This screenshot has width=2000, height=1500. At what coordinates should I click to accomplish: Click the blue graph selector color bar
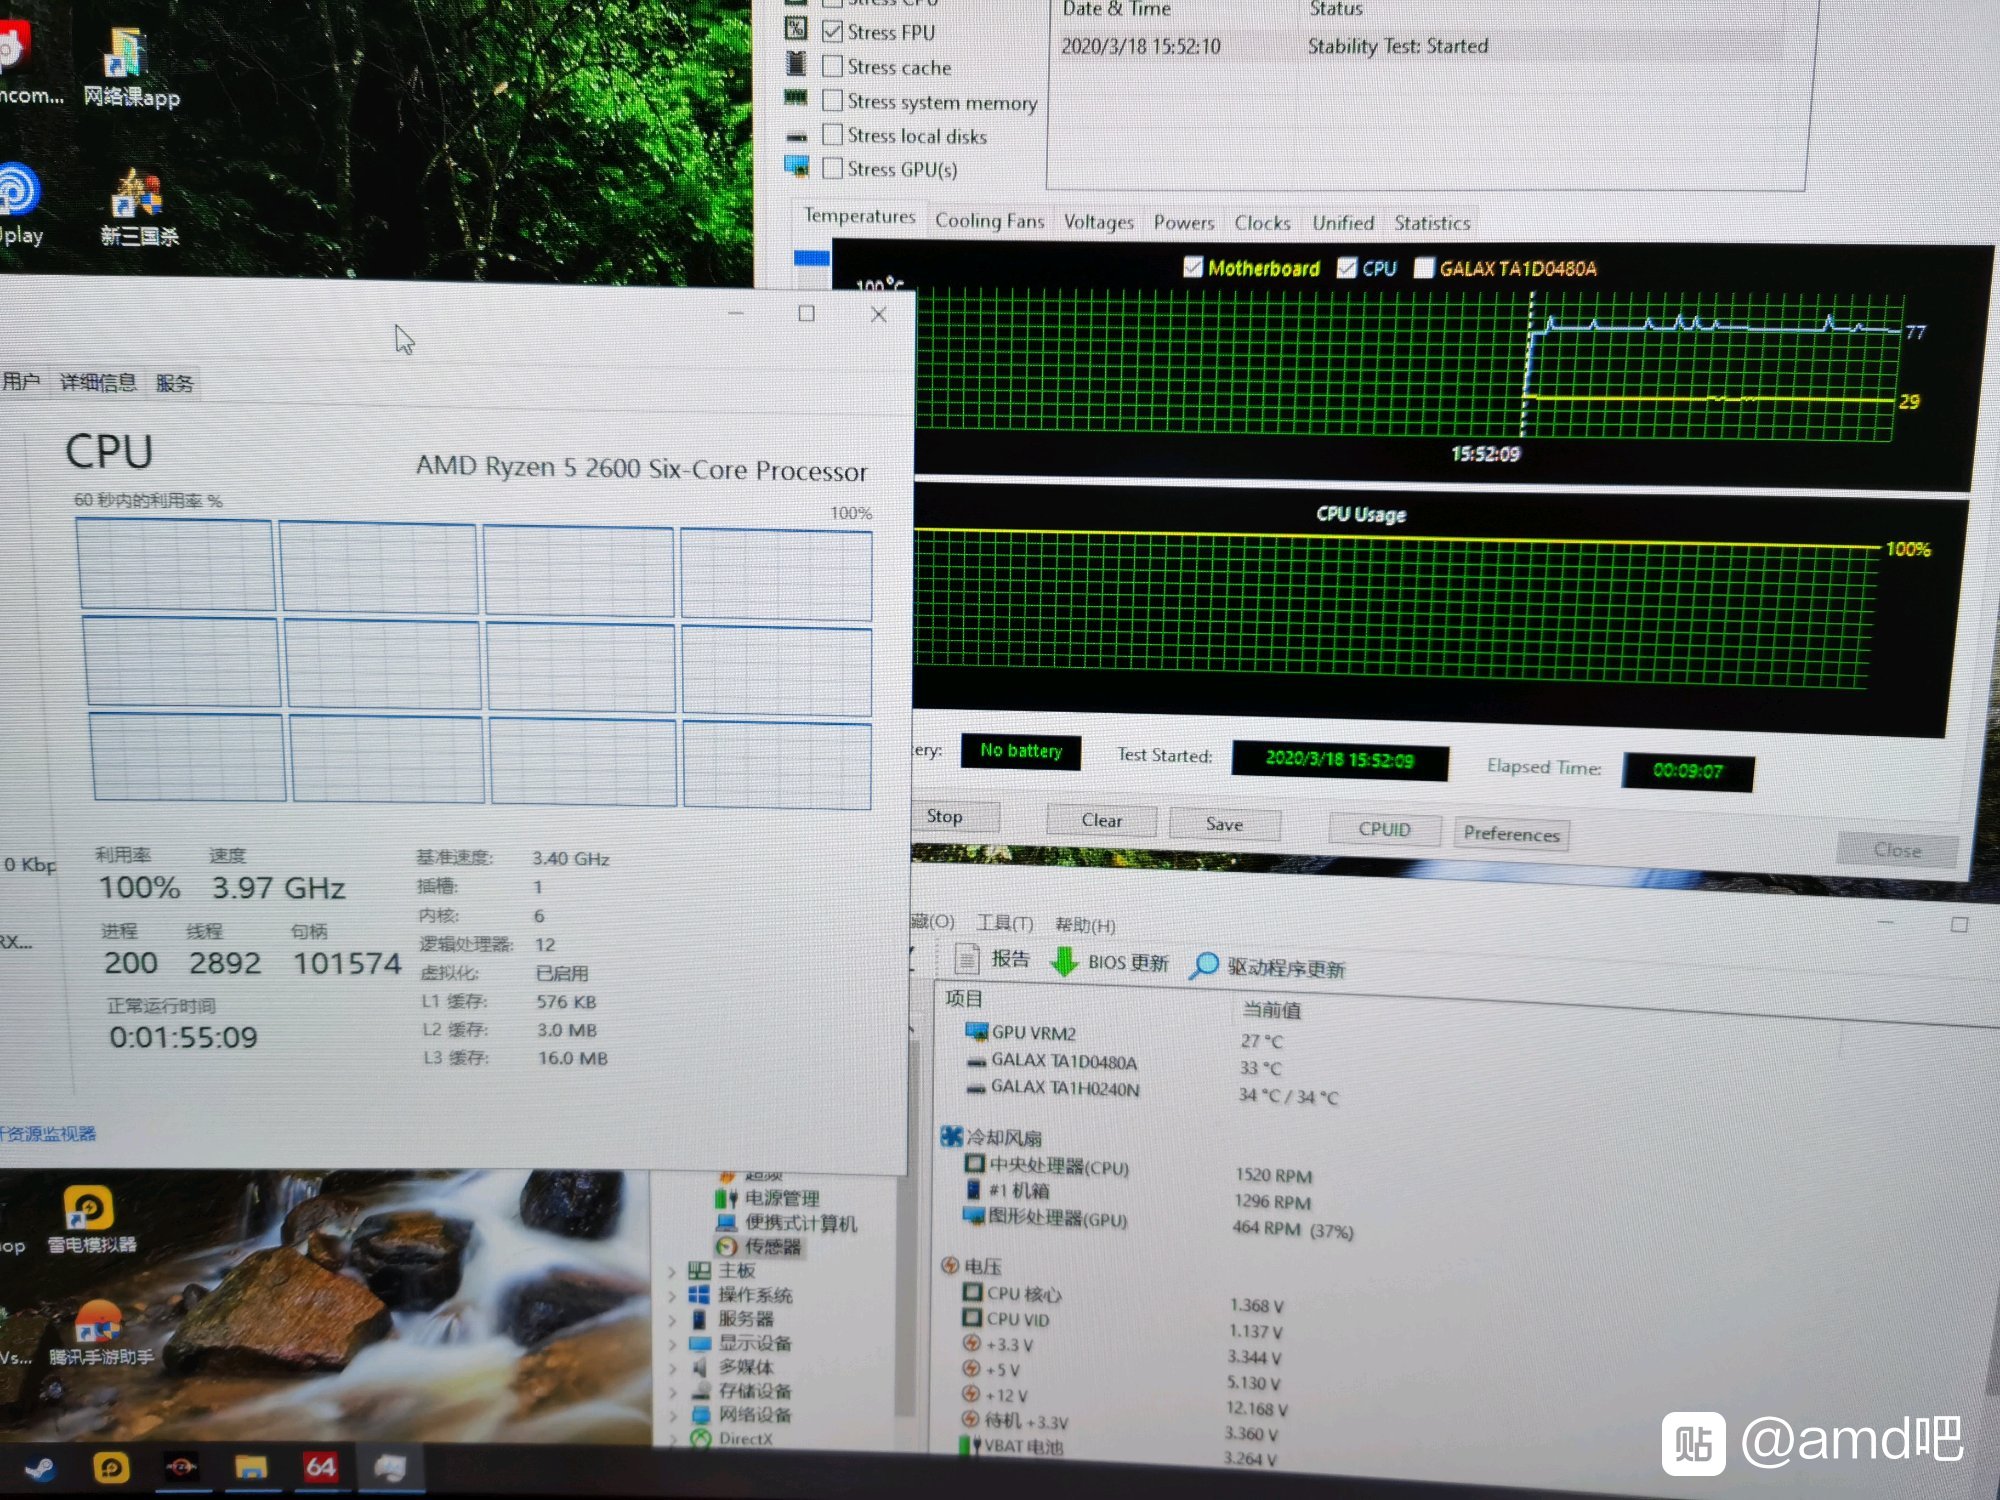[811, 257]
